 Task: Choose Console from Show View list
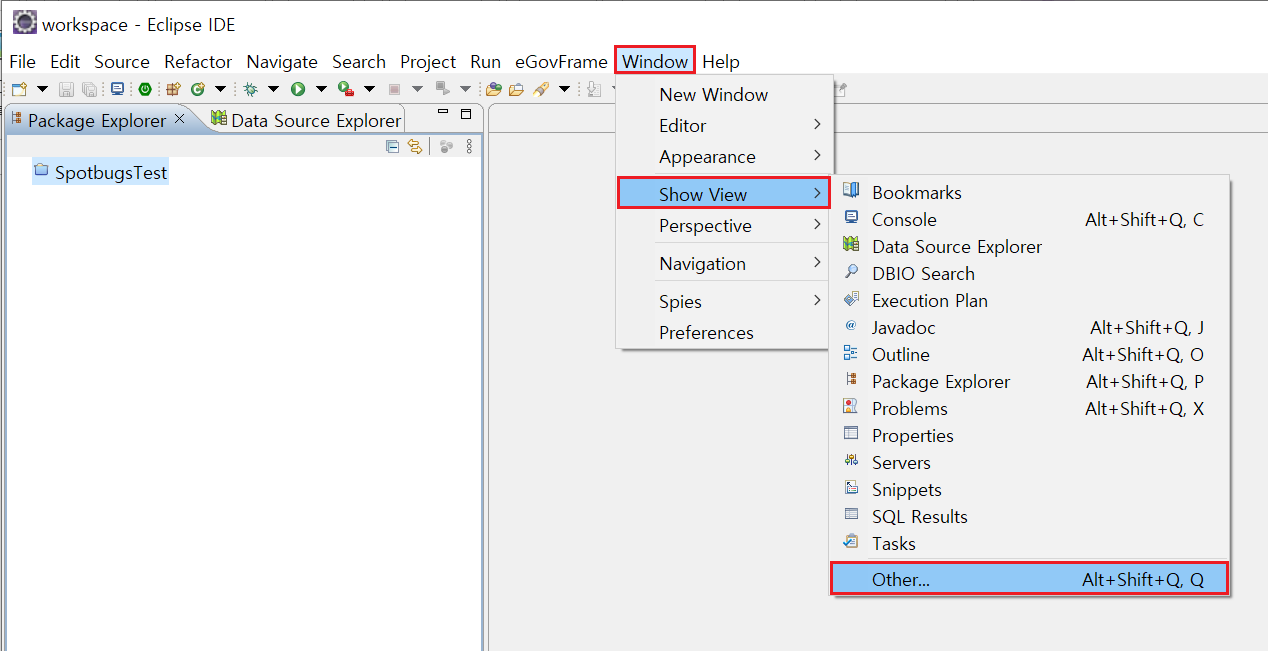(904, 220)
